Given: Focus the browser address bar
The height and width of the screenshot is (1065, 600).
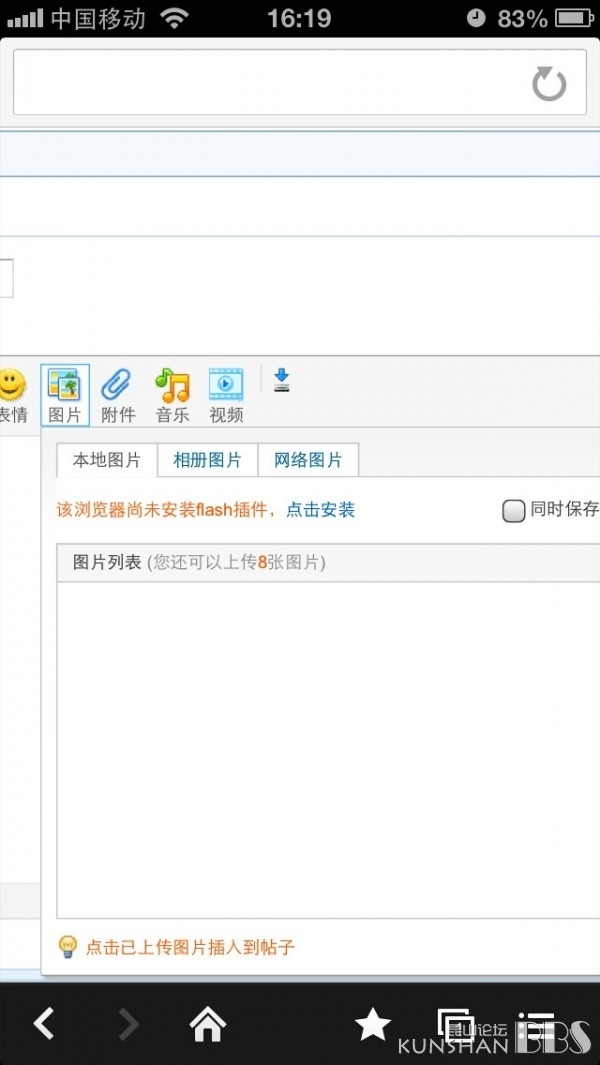Looking at the screenshot, I should click(300, 82).
